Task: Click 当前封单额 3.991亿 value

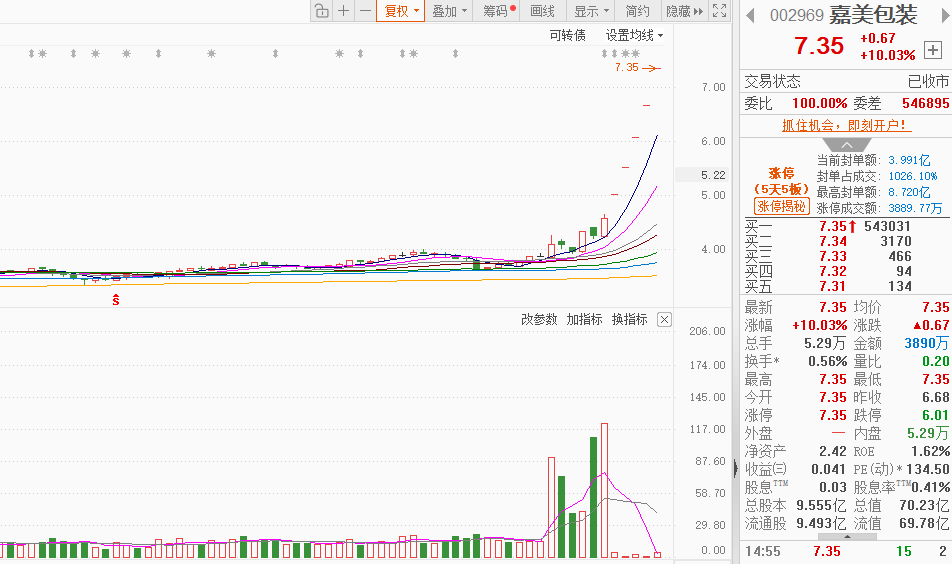Action: coord(909,160)
